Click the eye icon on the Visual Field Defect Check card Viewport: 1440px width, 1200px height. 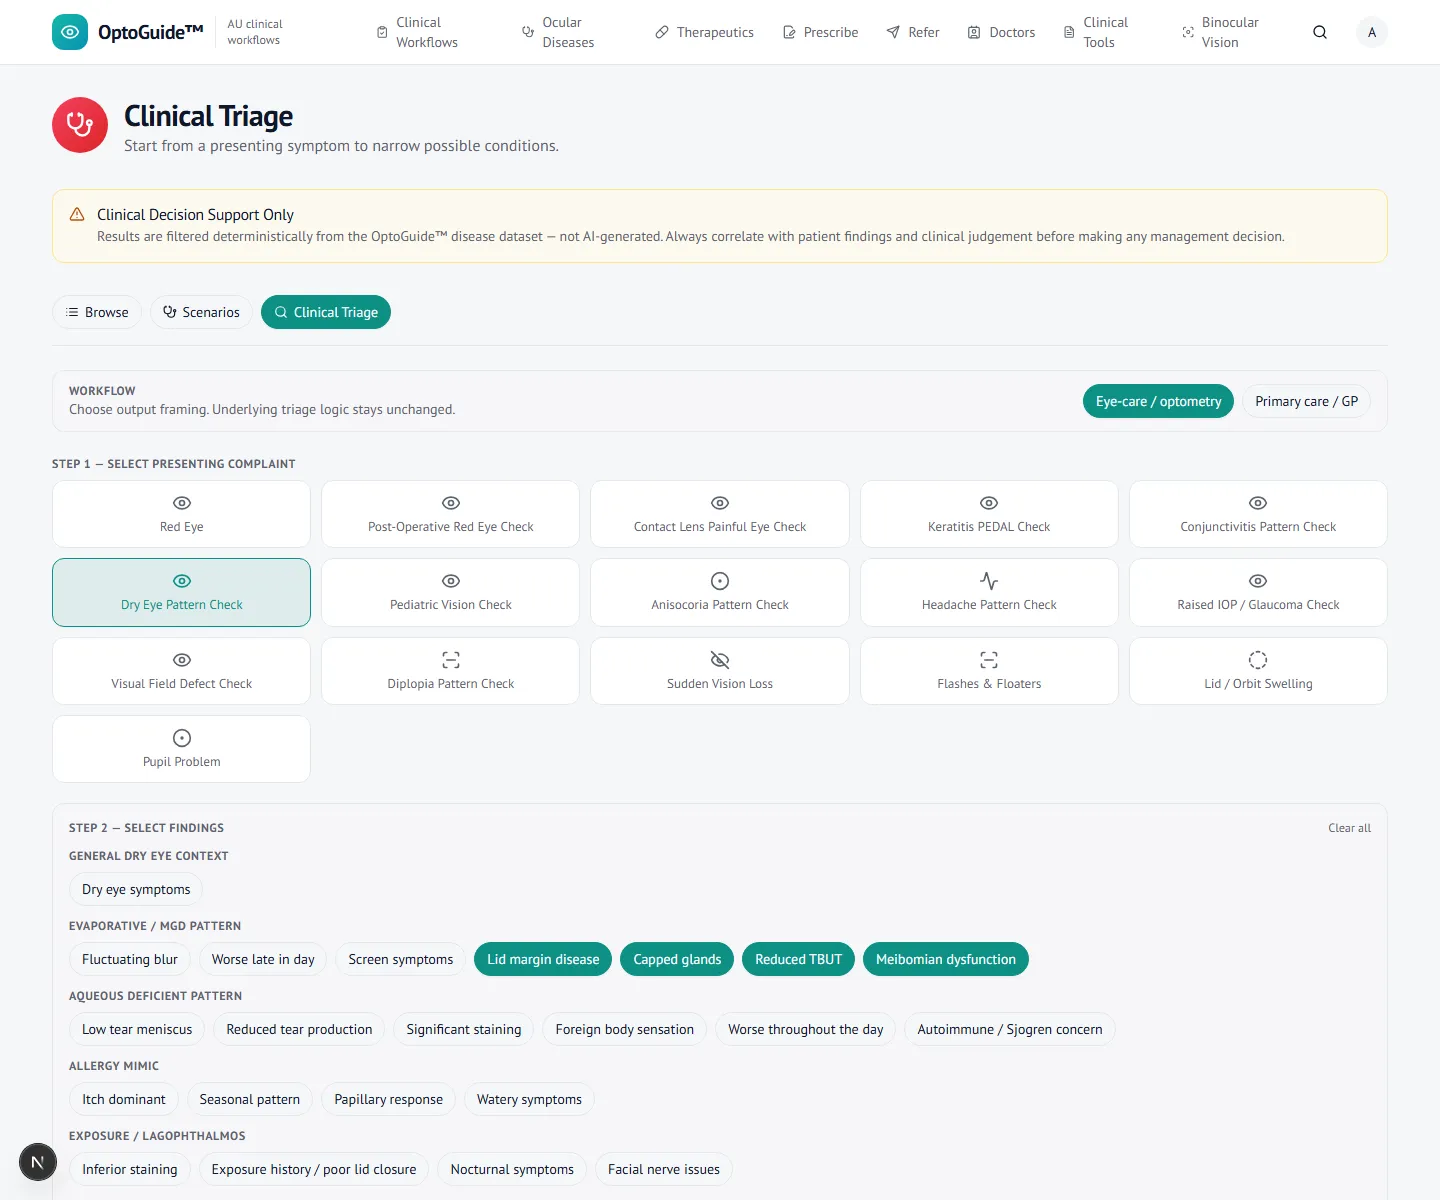[x=182, y=660]
